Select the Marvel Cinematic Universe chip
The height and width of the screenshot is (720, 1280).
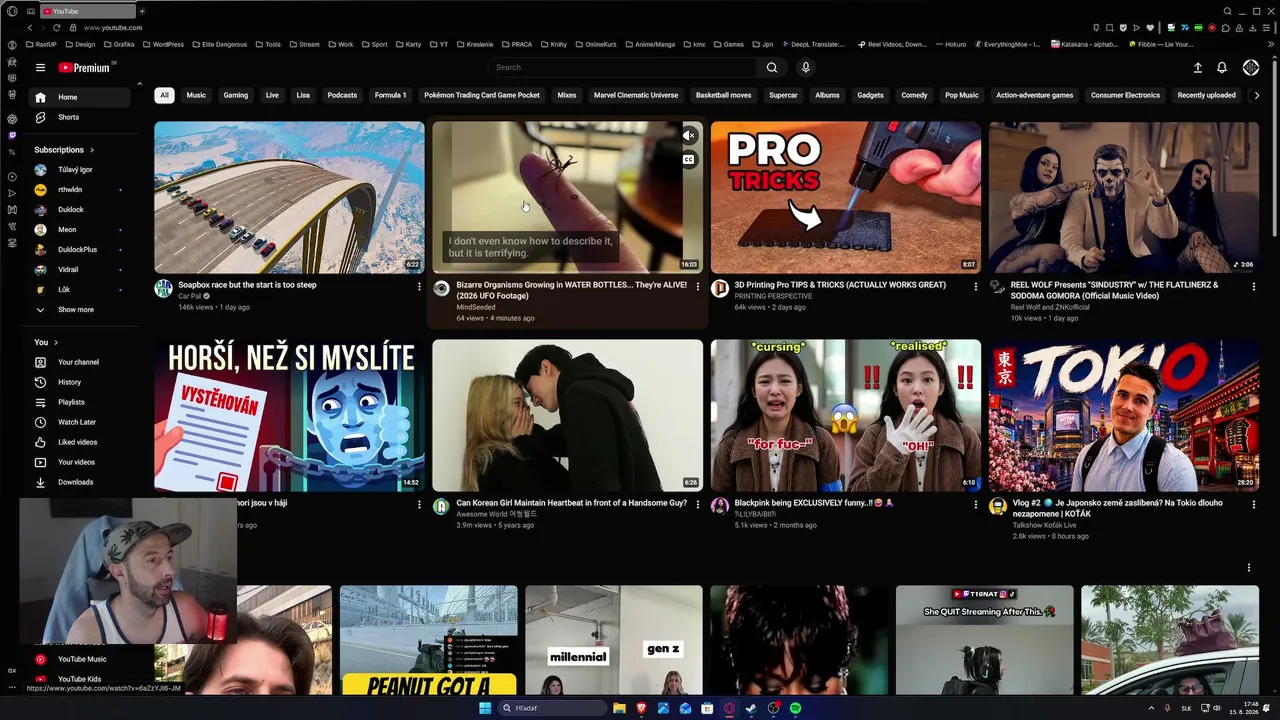pos(636,95)
